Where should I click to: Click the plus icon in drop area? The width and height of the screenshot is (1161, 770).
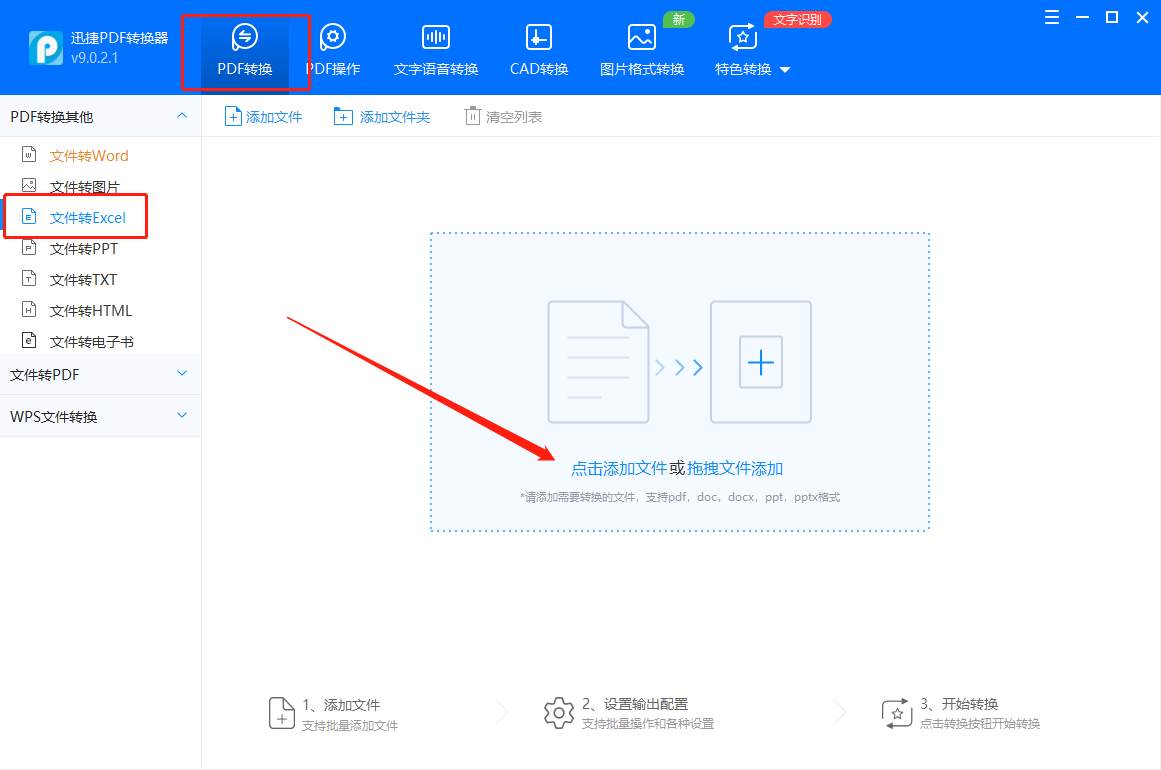tap(761, 362)
